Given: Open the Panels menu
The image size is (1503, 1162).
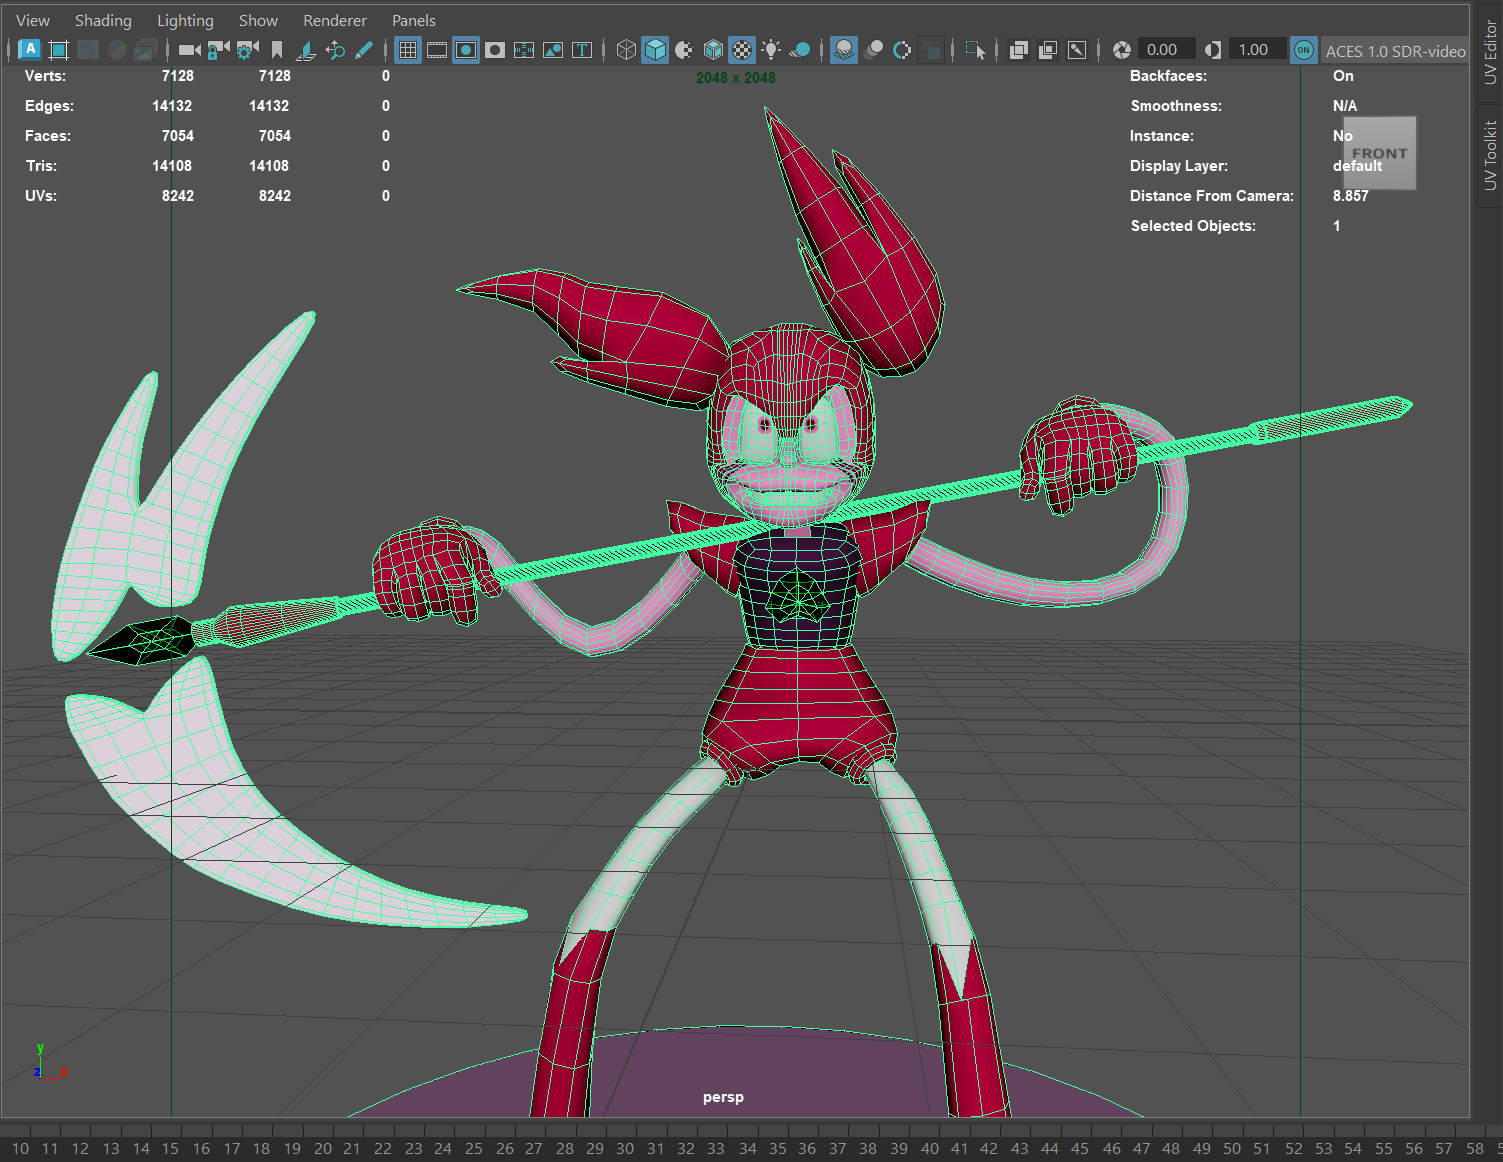Looking at the screenshot, I should click(x=414, y=20).
